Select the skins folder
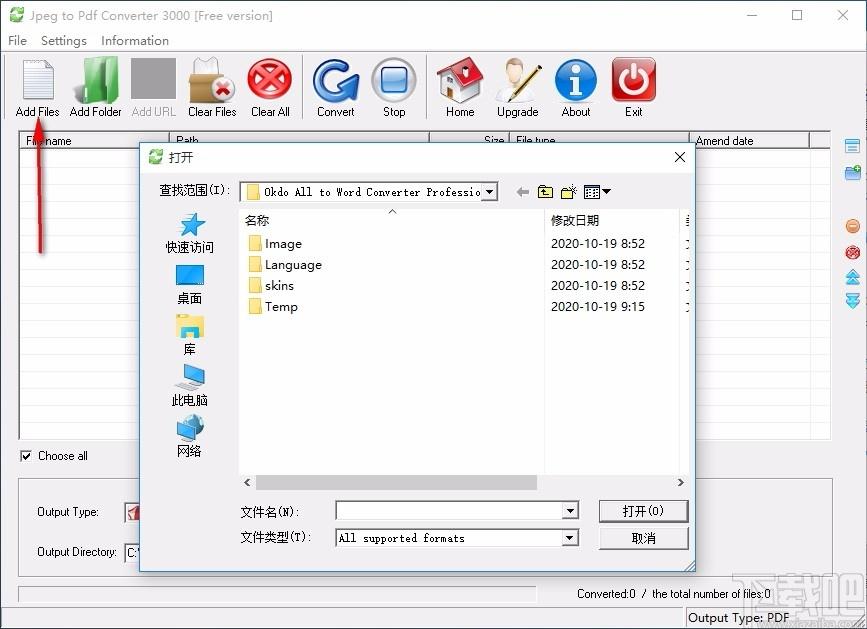This screenshot has height=629, width=867. (x=271, y=286)
